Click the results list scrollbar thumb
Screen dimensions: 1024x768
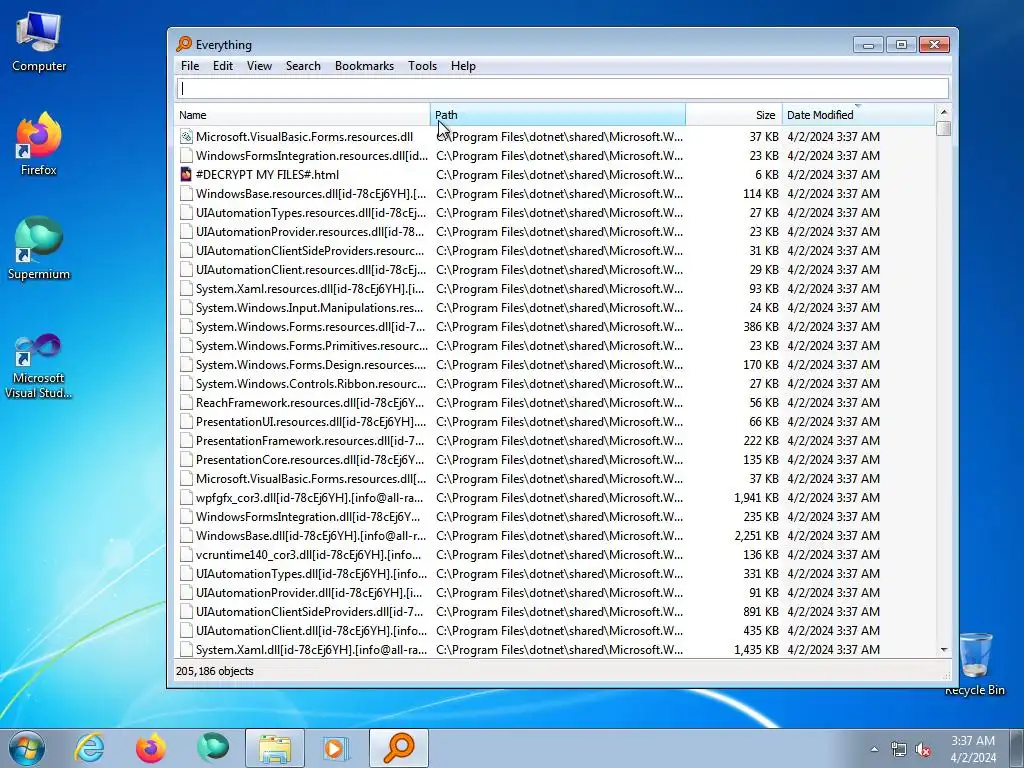tap(943, 128)
